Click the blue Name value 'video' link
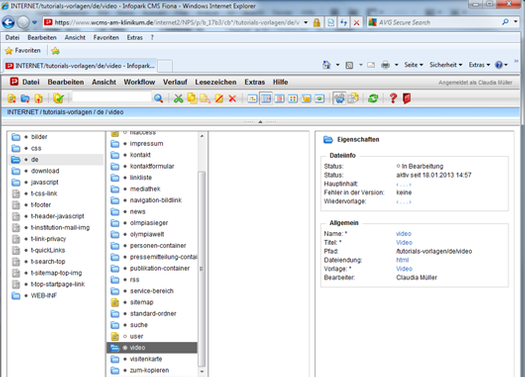525x377 pixels. [403, 234]
